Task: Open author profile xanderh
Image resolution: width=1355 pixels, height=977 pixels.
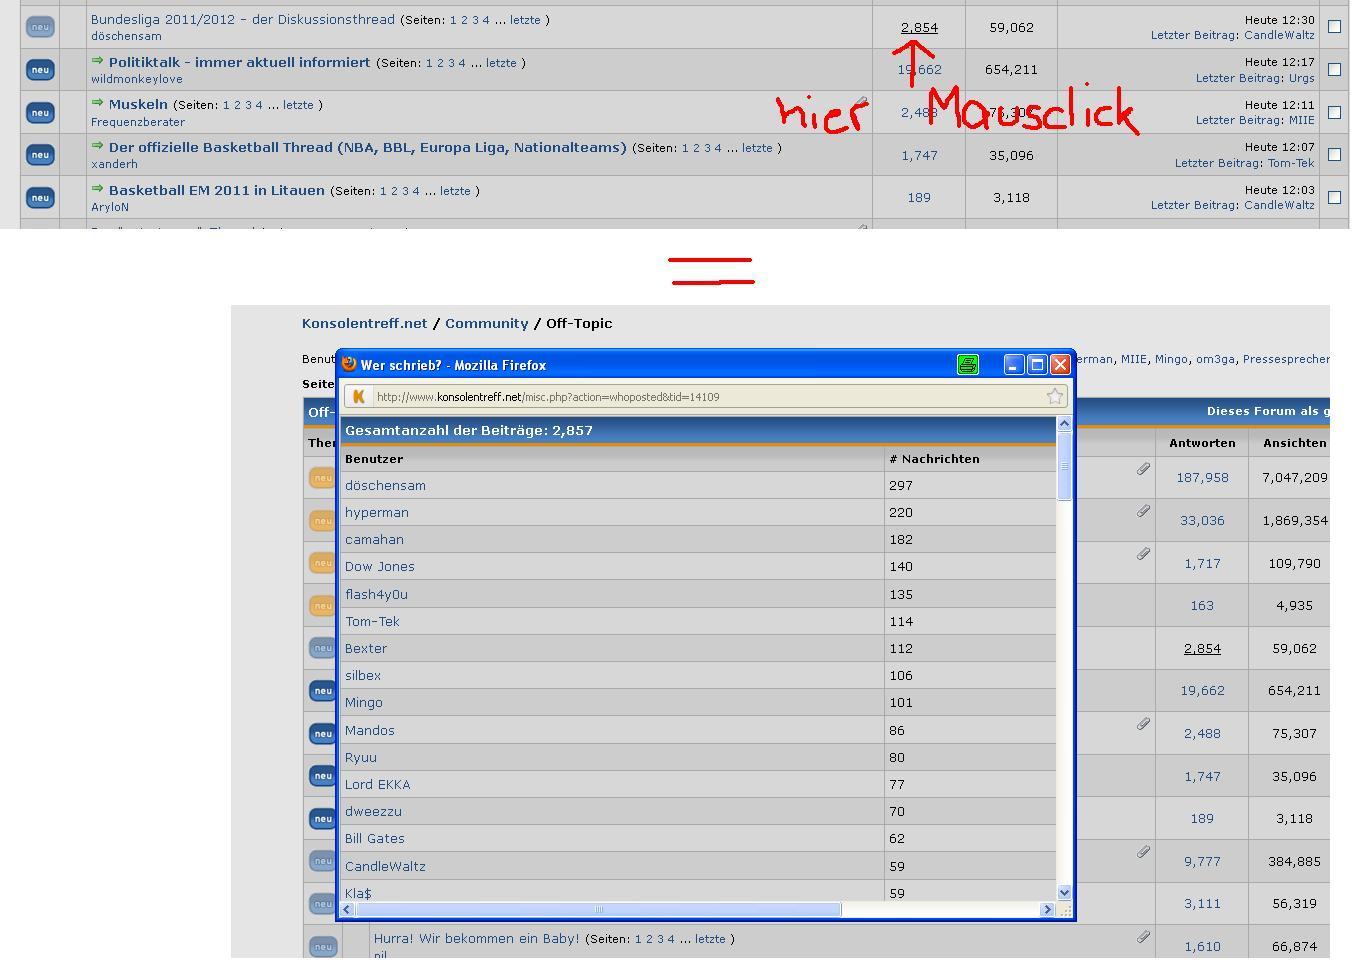Action: (114, 164)
